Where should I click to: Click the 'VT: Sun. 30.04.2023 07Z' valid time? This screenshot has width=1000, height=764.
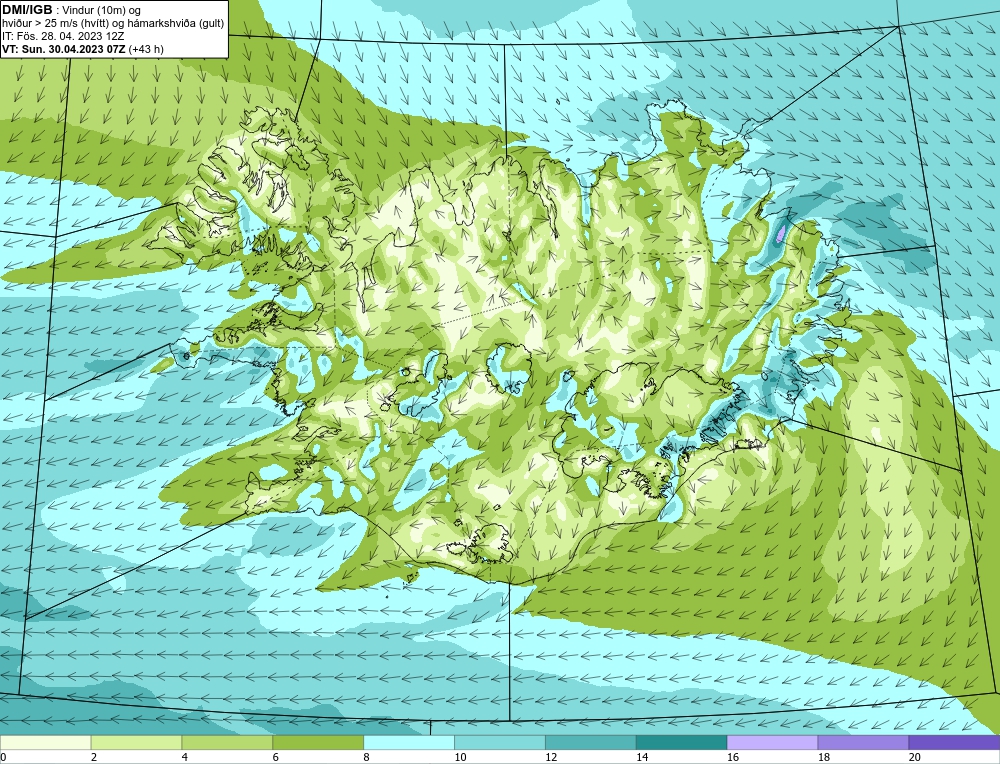[x=64, y=49]
